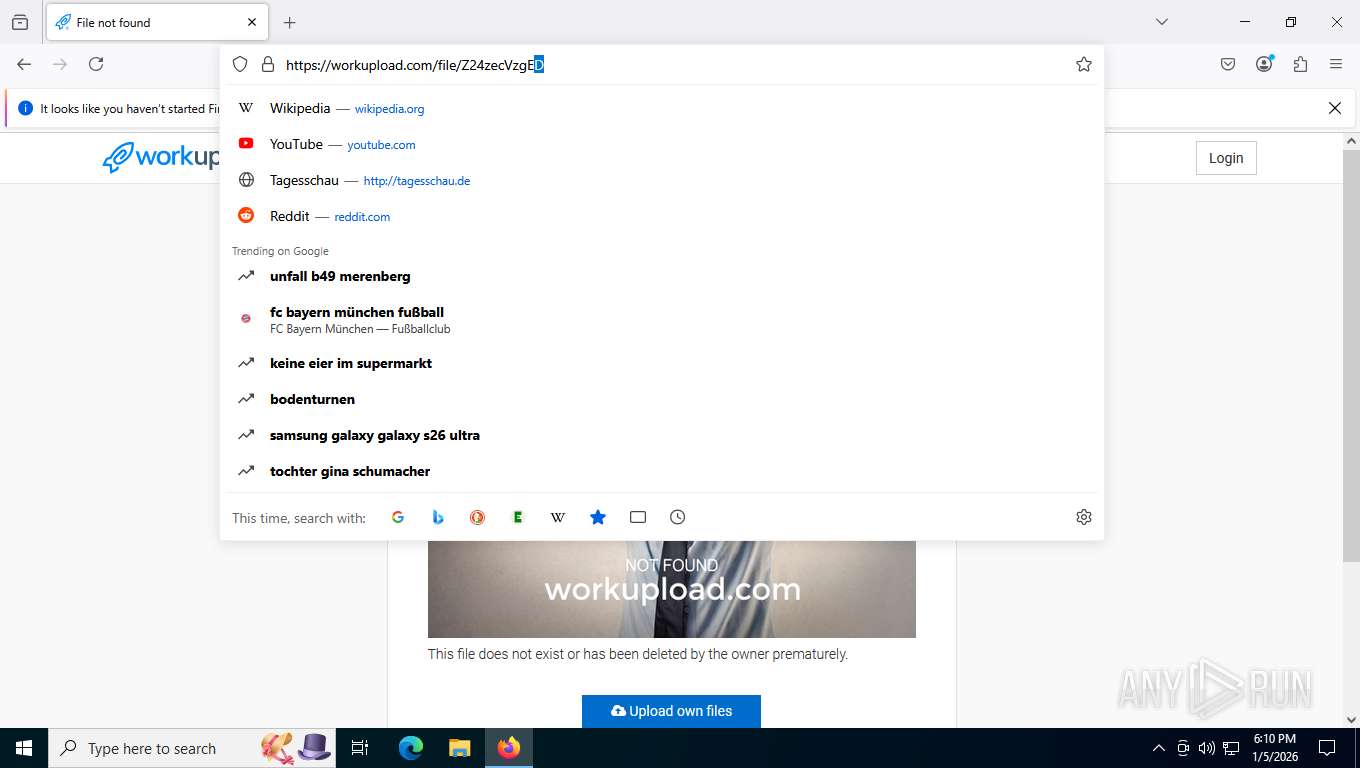
Task: Open the taskbar clock showing 6:10 PM
Action: click(1275, 748)
